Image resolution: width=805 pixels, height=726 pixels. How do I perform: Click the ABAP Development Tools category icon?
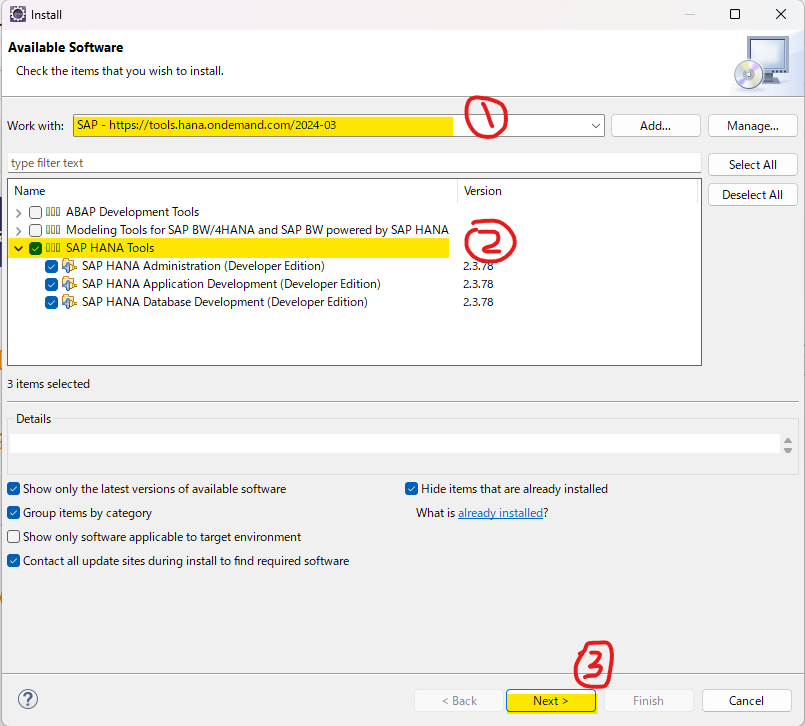[53, 212]
